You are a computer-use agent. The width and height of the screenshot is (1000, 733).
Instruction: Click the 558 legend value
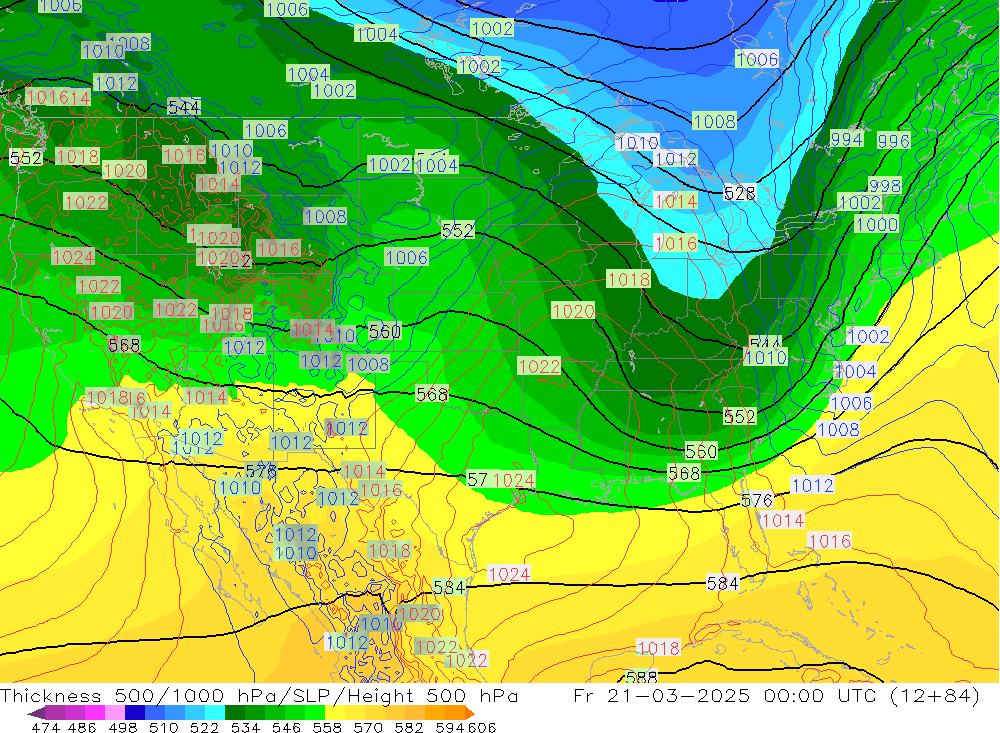click(x=327, y=727)
